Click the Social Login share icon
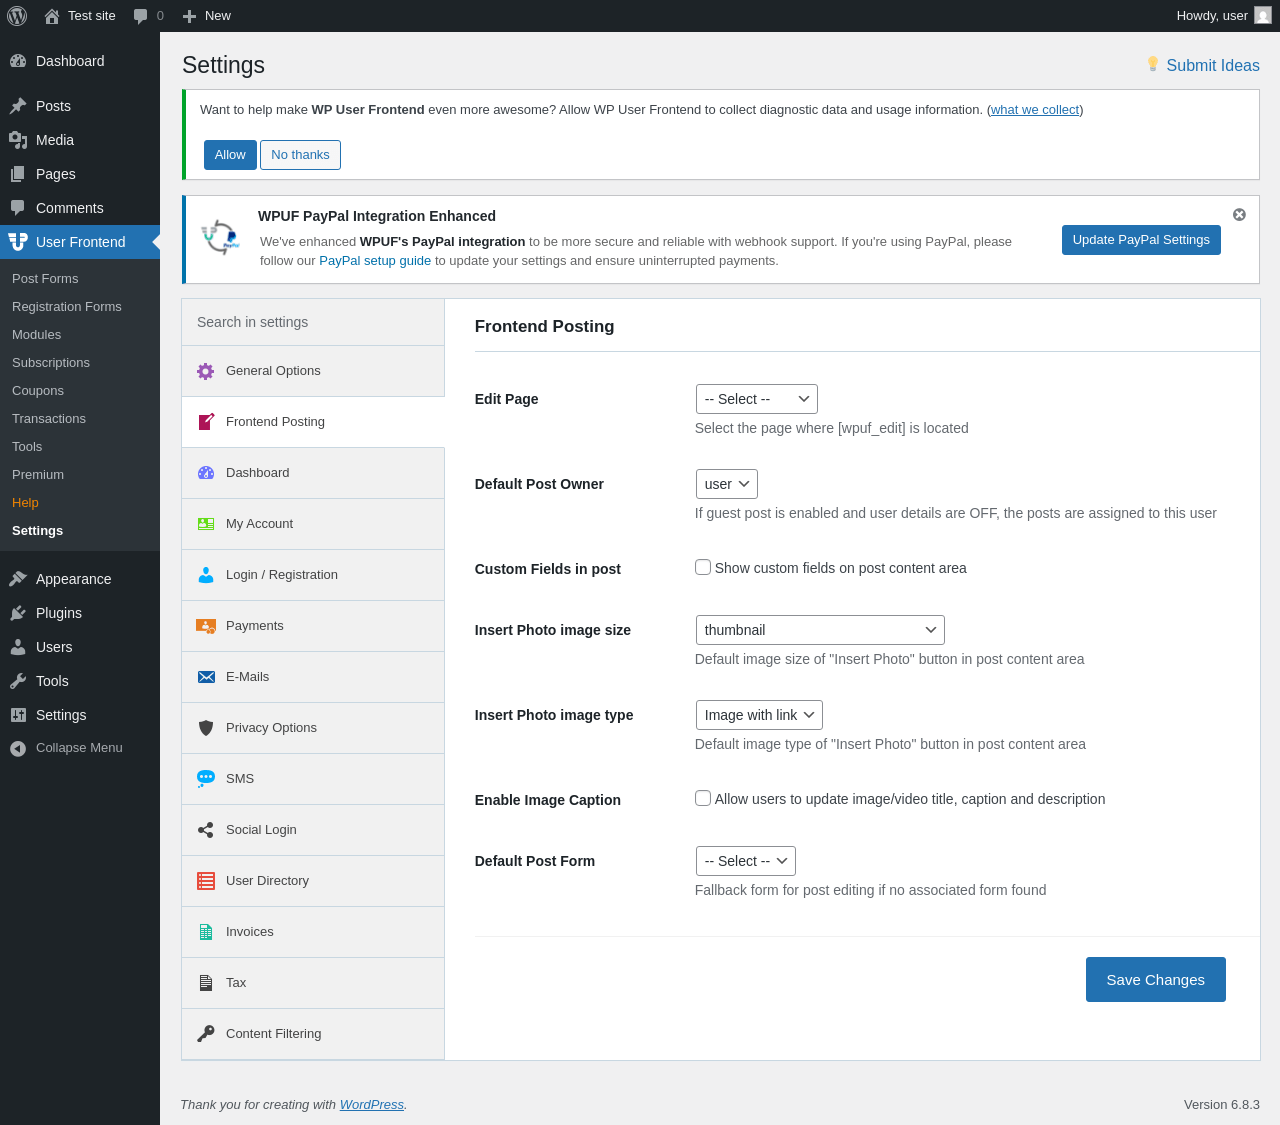 (206, 830)
